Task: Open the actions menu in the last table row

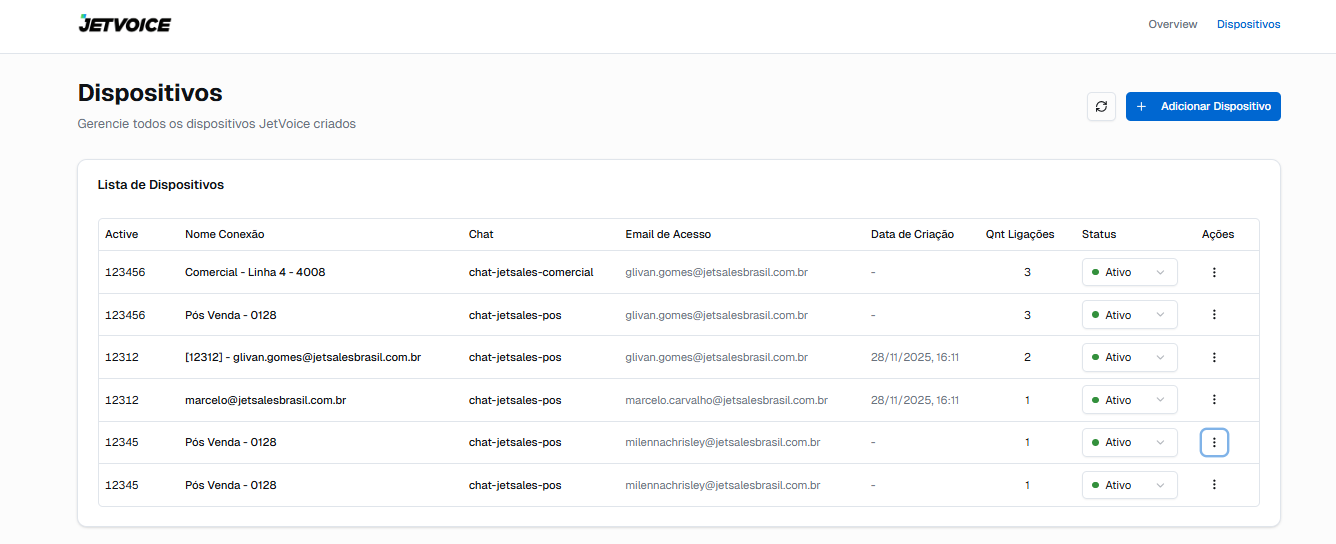Action: click(x=1214, y=485)
